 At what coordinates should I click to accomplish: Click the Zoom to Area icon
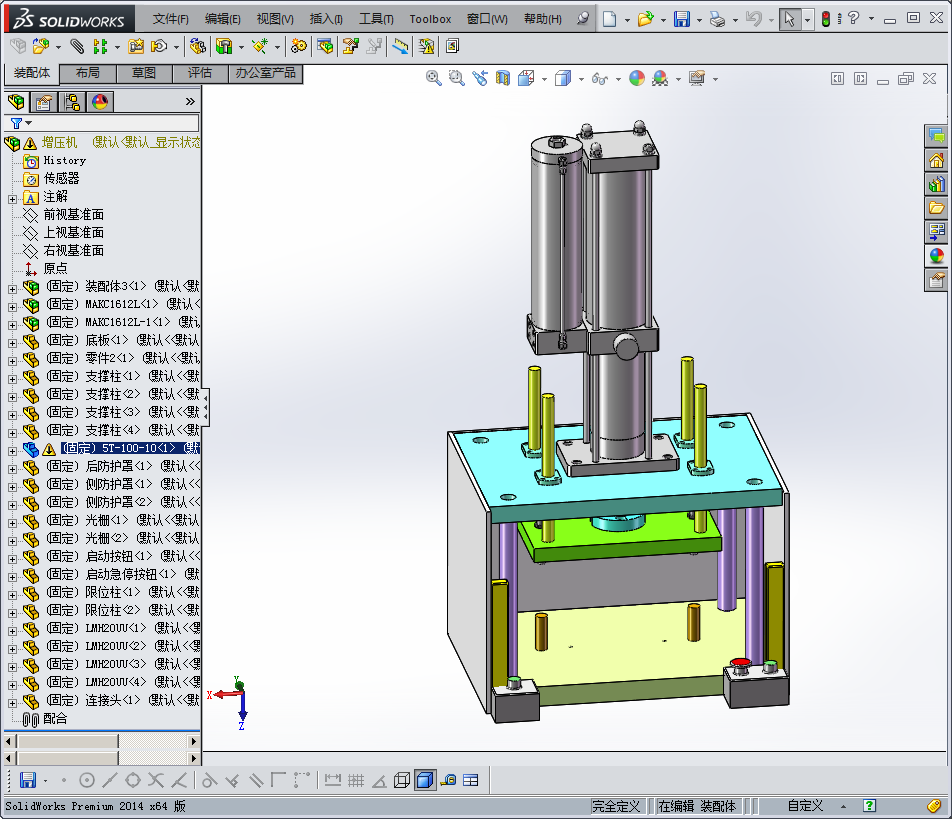pos(457,78)
